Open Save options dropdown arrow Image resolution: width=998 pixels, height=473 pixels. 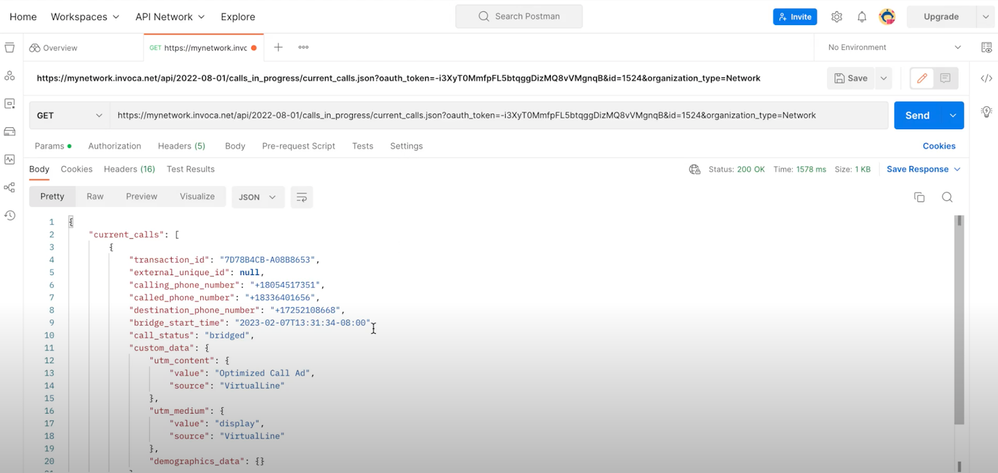coord(883,78)
